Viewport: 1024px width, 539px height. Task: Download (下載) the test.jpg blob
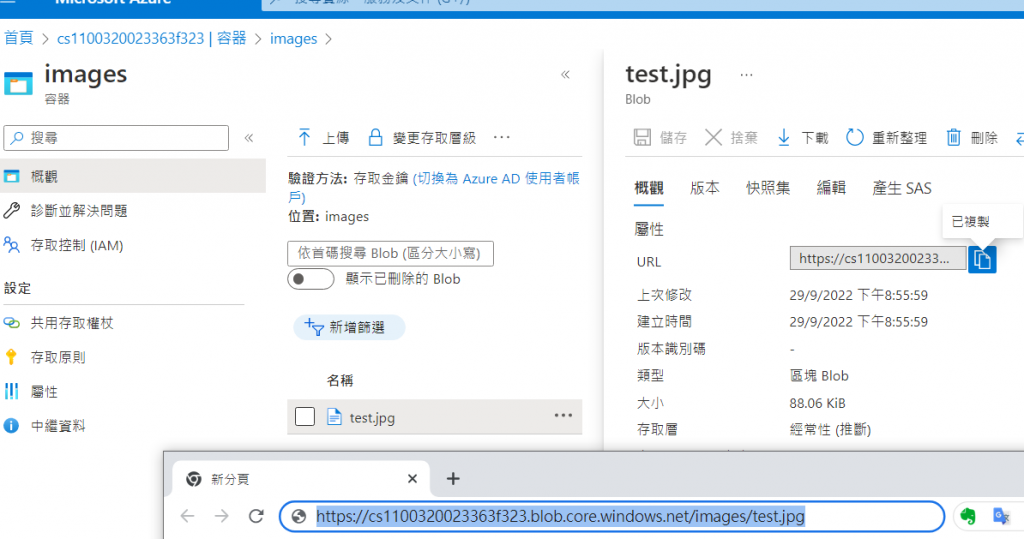click(x=802, y=138)
